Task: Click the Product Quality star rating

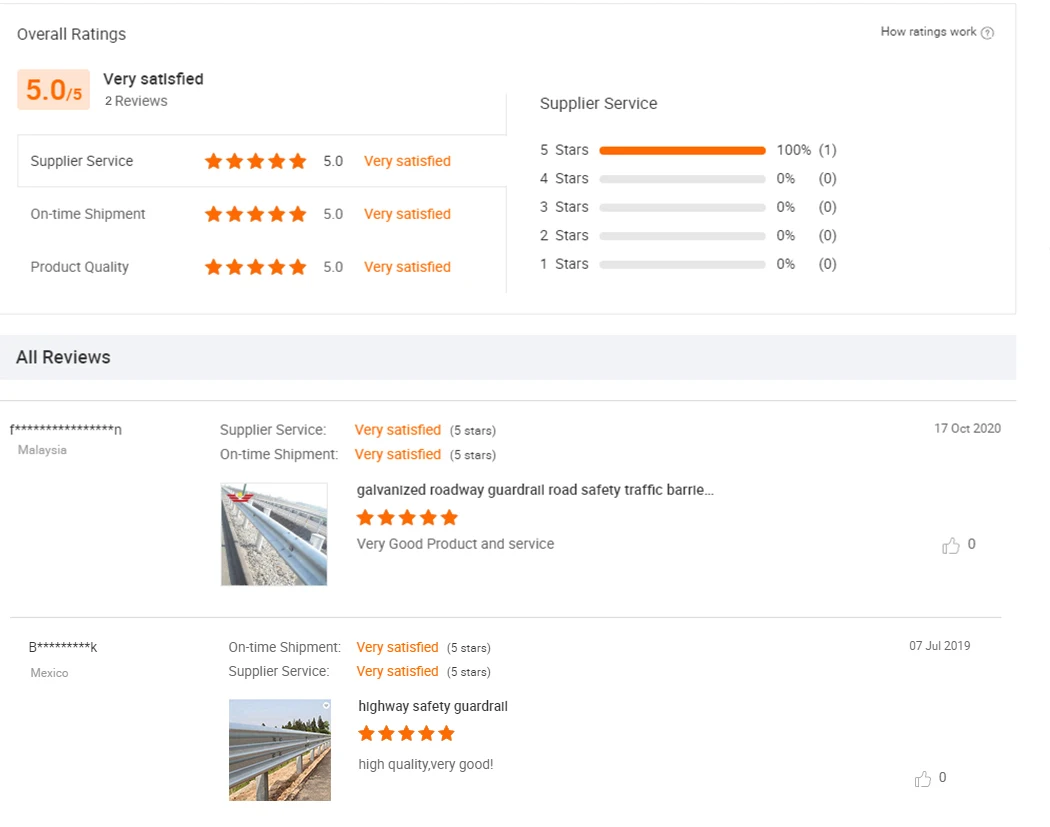Action: point(255,267)
